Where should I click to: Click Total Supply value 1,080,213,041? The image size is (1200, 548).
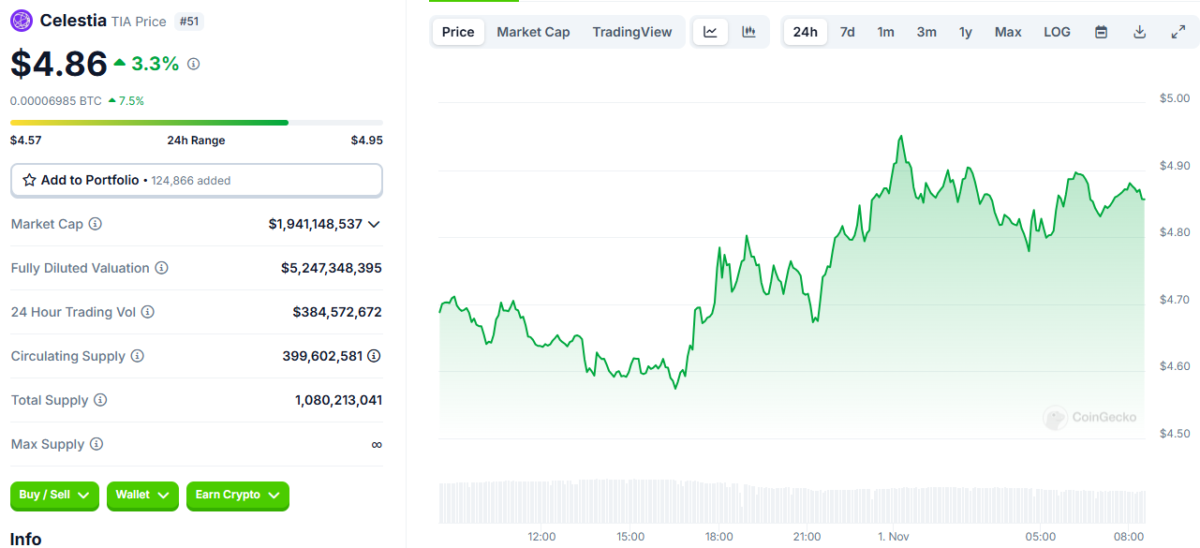click(338, 400)
